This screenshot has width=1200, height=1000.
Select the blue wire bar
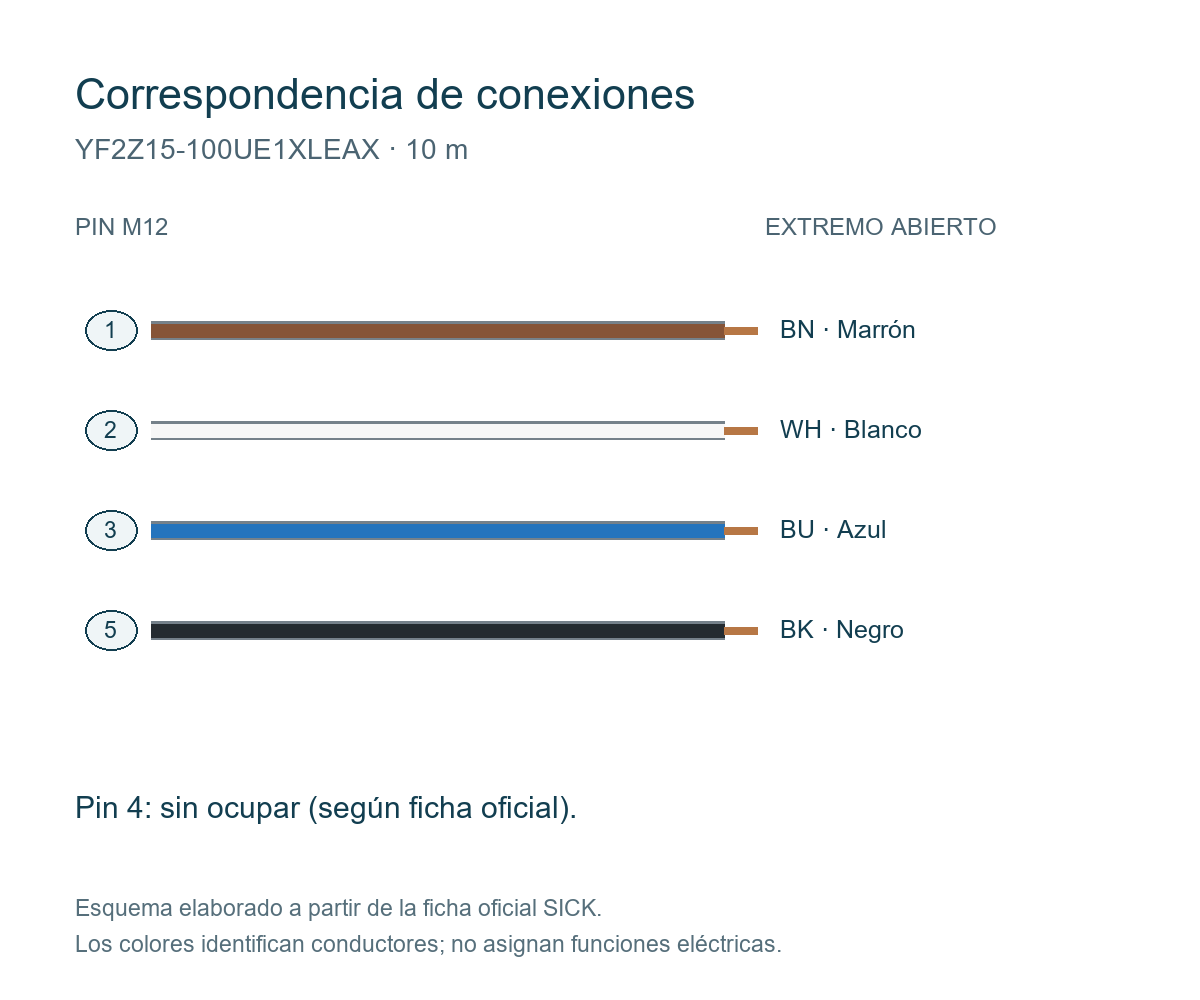click(x=438, y=530)
